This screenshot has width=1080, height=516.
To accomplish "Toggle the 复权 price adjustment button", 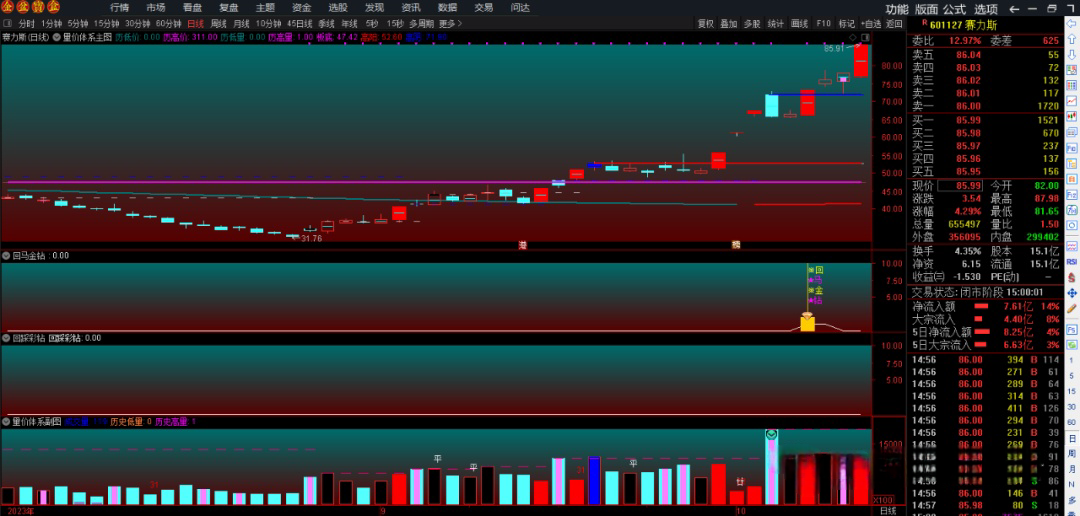I will [x=706, y=23].
